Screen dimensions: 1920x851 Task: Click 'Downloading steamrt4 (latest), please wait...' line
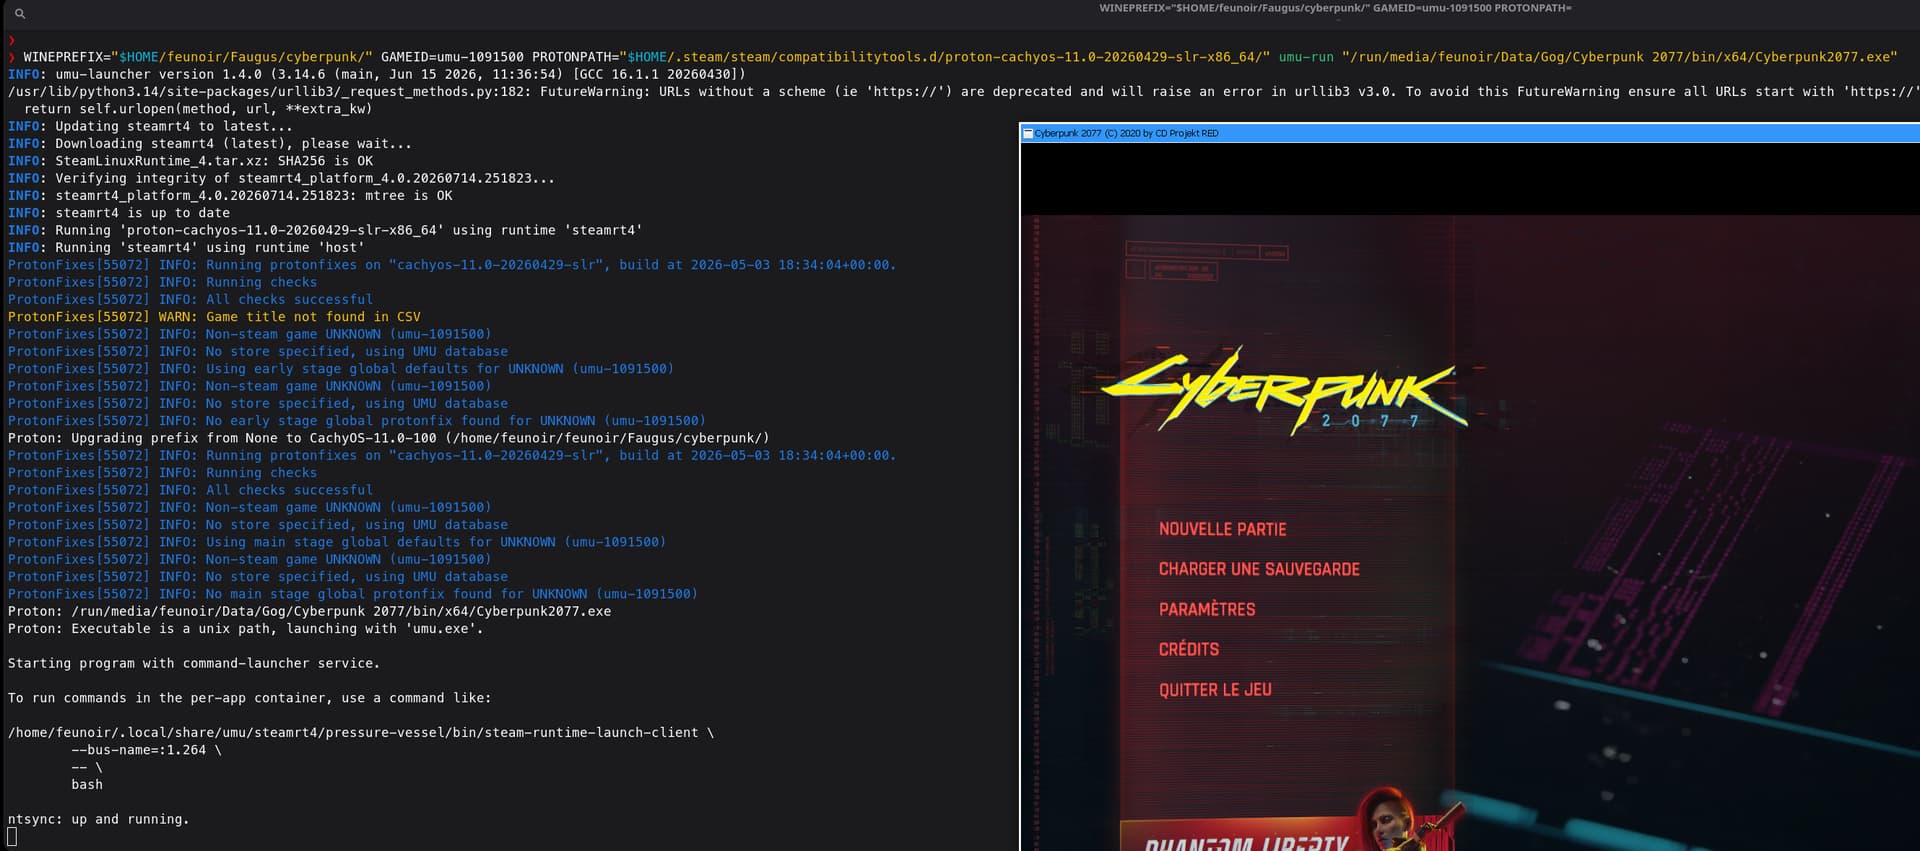point(210,144)
